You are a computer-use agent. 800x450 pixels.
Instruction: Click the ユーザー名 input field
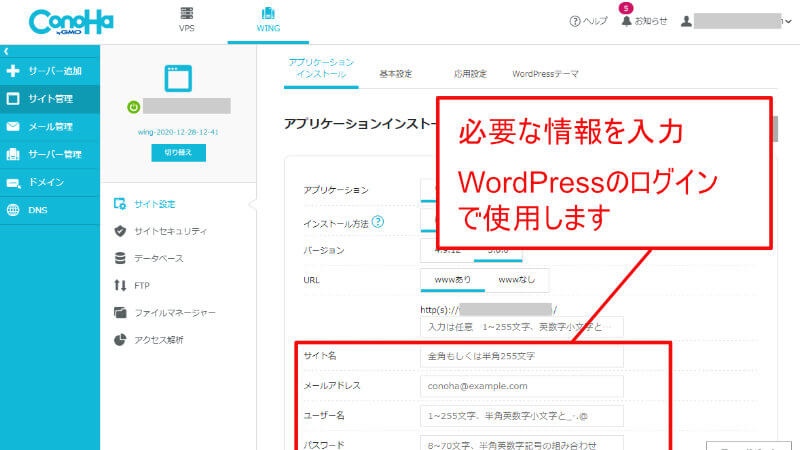point(521,416)
